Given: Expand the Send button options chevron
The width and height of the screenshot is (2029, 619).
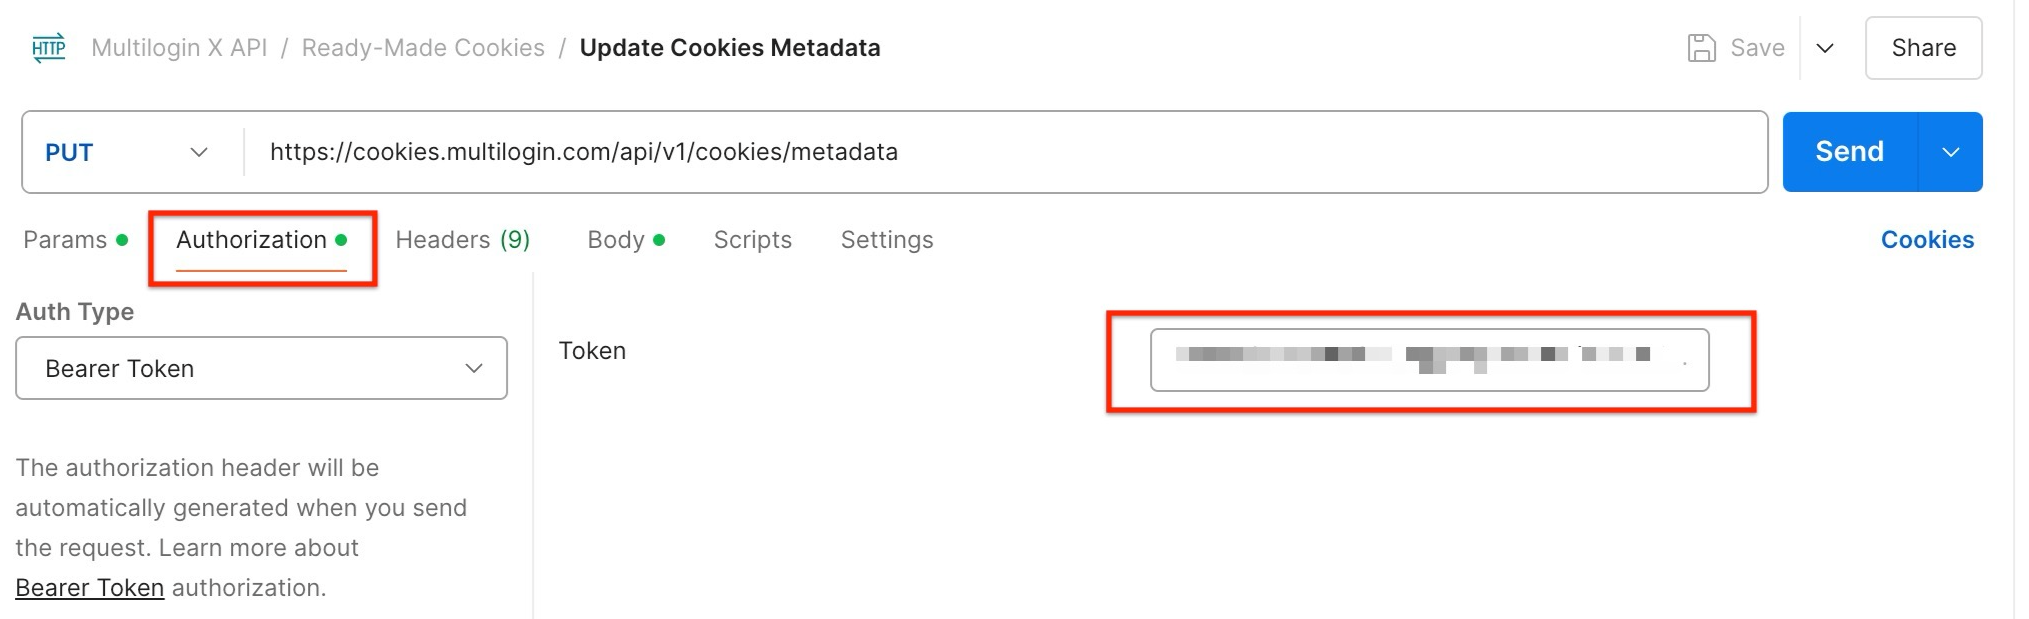Looking at the screenshot, I should tap(1950, 151).
